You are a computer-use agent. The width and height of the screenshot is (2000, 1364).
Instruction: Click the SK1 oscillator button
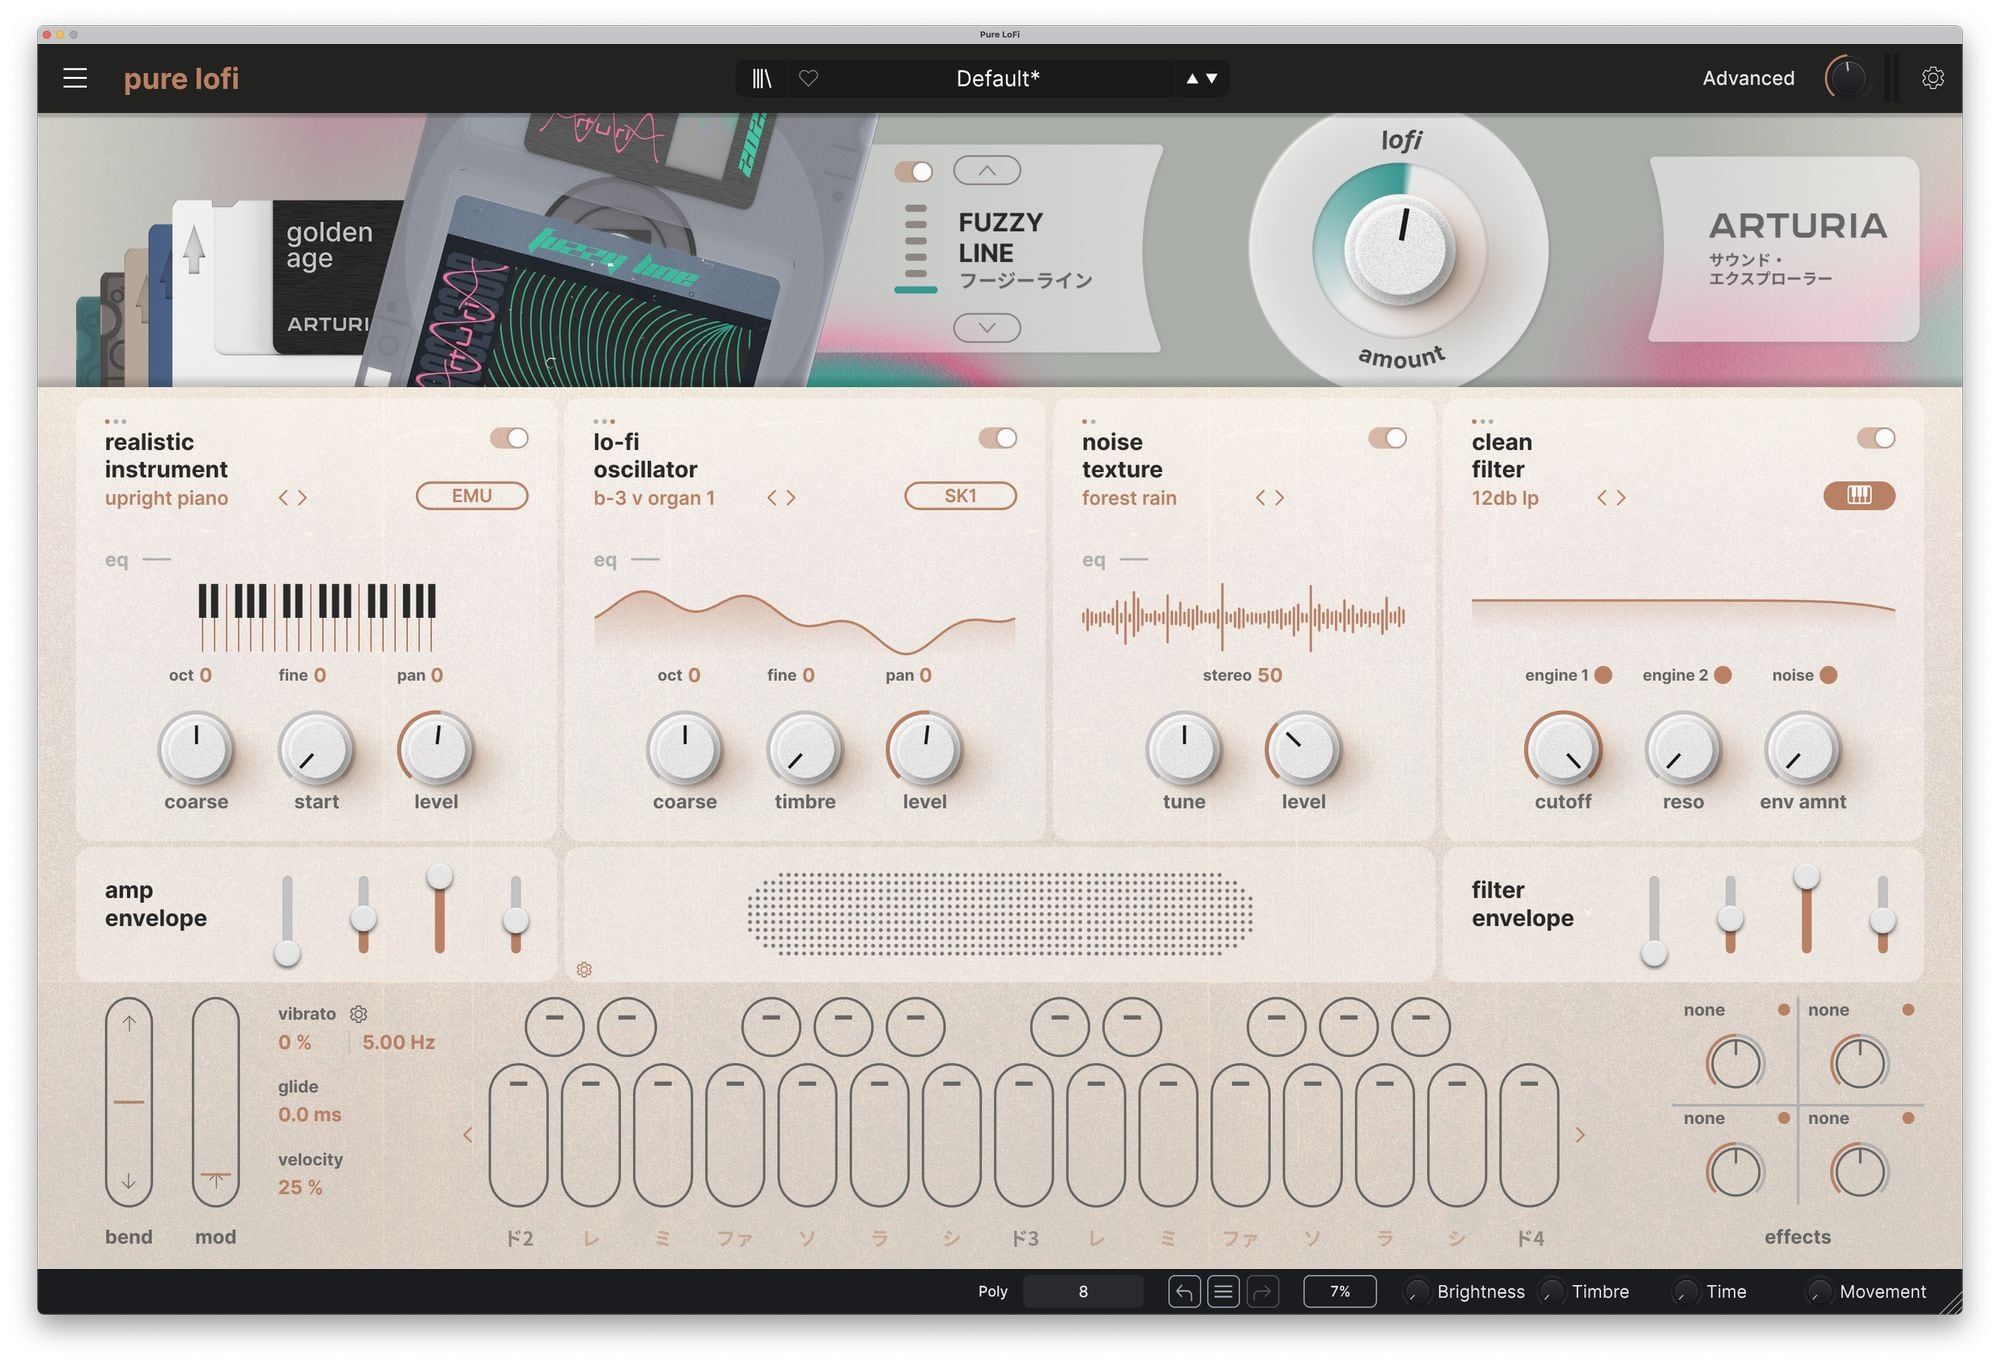click(x=960, y=496)
